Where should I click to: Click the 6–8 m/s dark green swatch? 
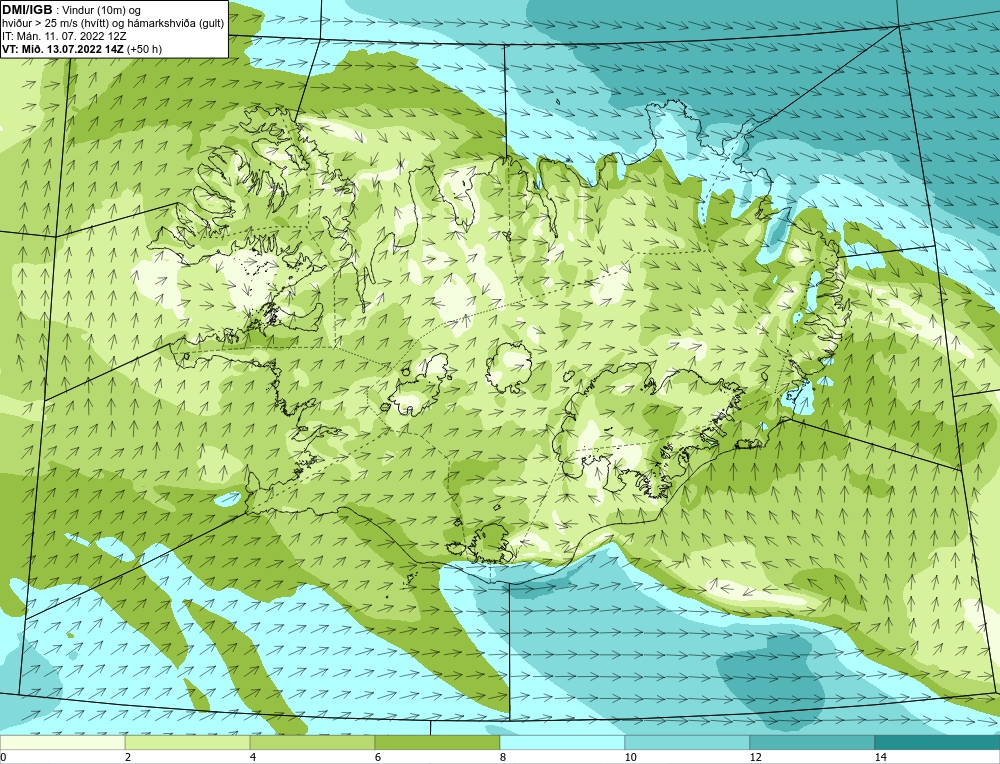pyautogui.click(x=438, y=742)
